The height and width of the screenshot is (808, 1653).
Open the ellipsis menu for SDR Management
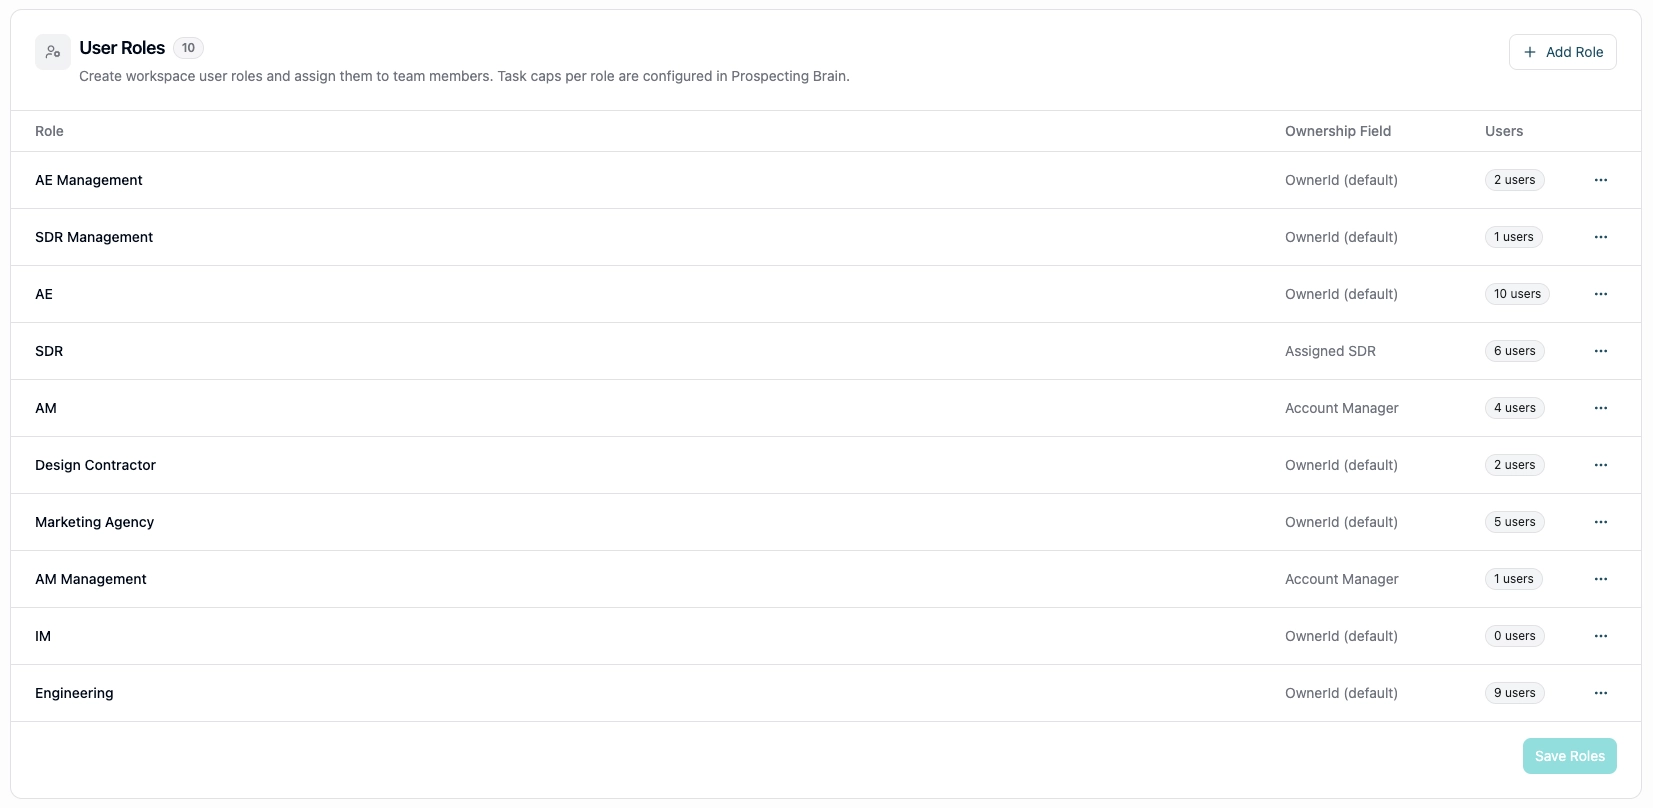coord(1600,237)
